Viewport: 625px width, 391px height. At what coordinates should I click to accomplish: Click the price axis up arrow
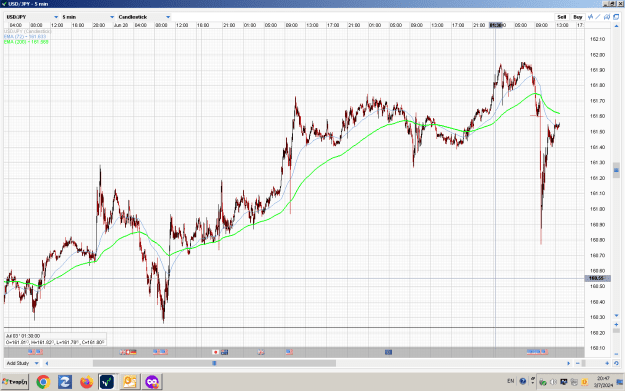coord(616,26)
